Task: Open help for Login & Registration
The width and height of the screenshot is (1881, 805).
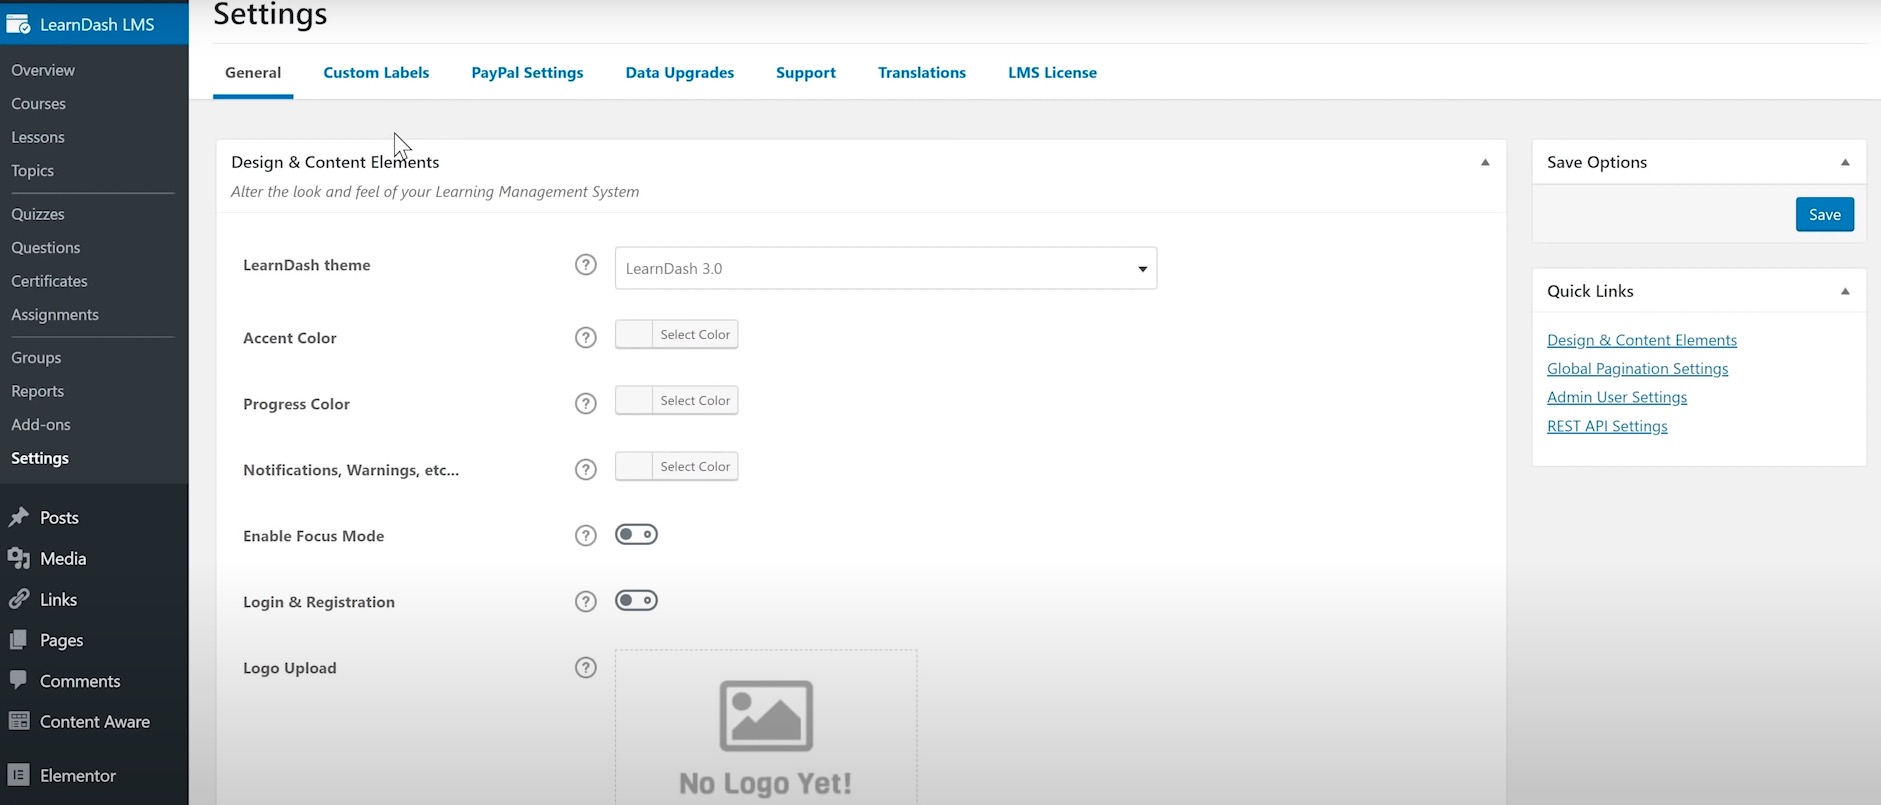Action: coord(586,602)
